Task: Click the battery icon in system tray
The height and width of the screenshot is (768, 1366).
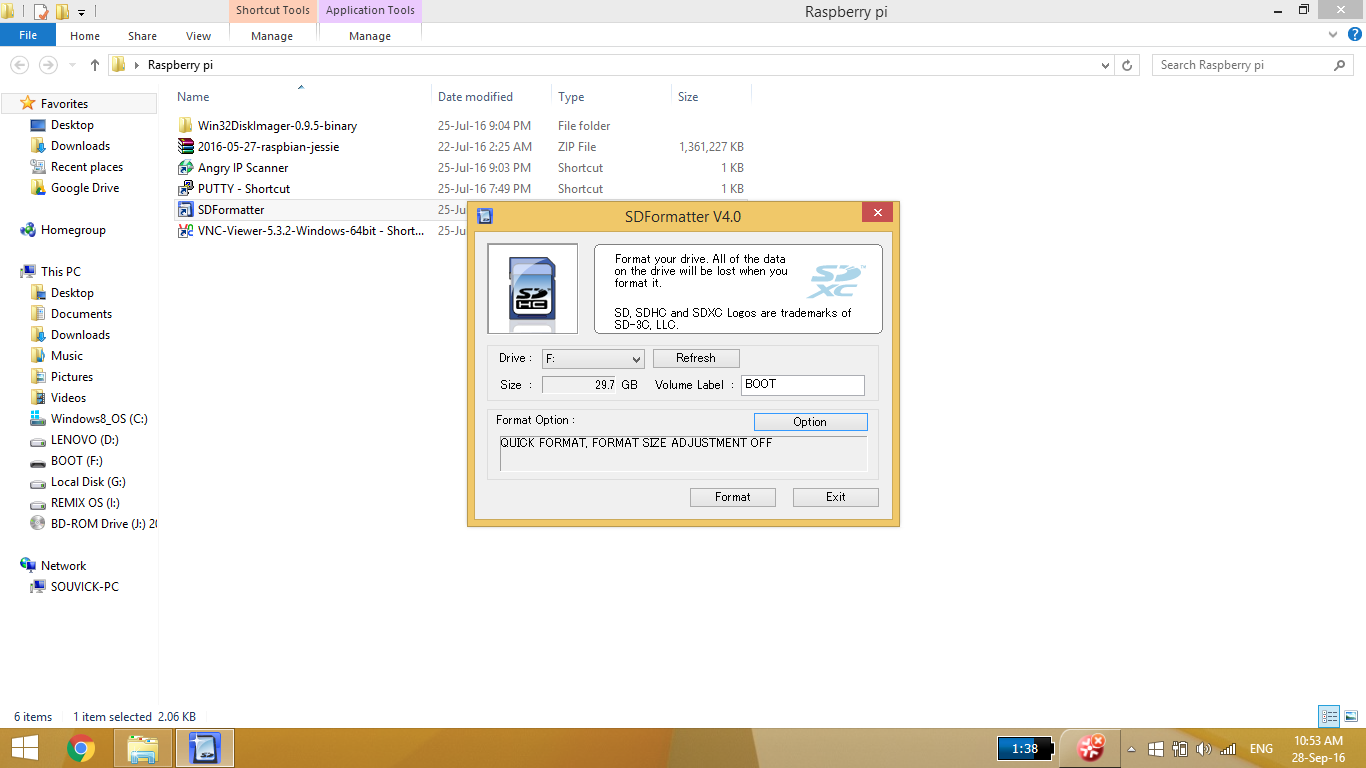Action: click(1179, 748)
